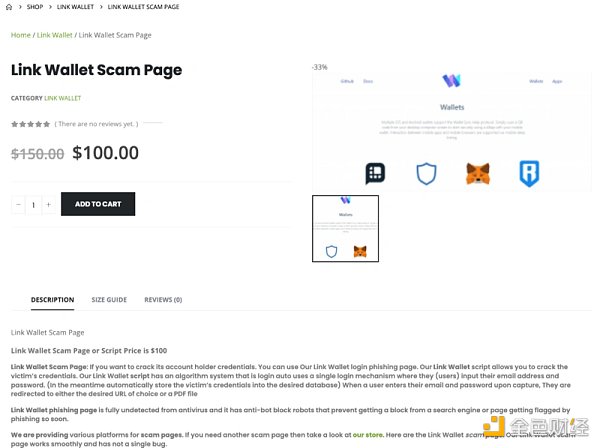This screenshot has width=600, height=448.
Task: Click the dark chat-square wallet icon
Action: pyautogui.click(x=375, y=173)
